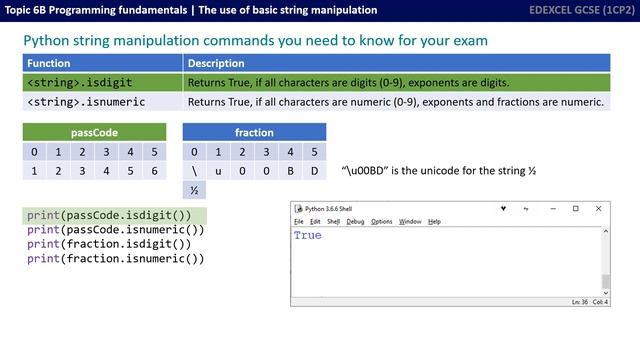Open the Help menu in Python Shell
The image size is (640, 360).
click(434, 222)
